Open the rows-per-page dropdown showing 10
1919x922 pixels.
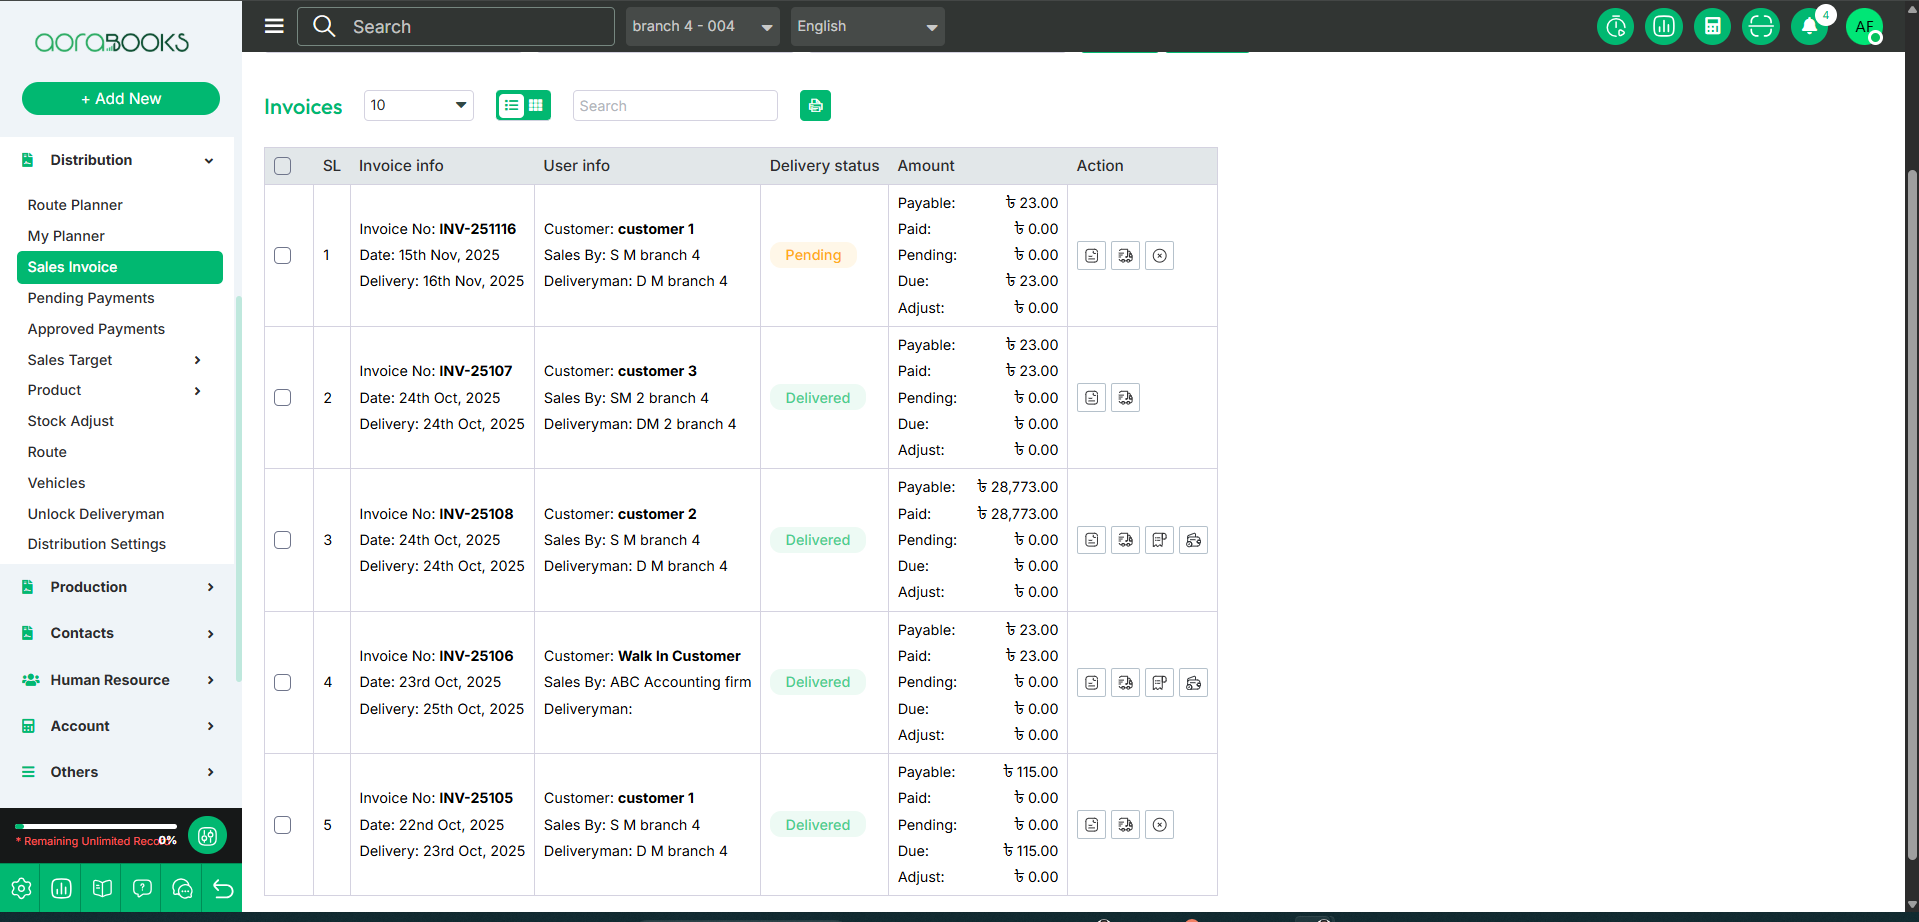tap(418, 105)
